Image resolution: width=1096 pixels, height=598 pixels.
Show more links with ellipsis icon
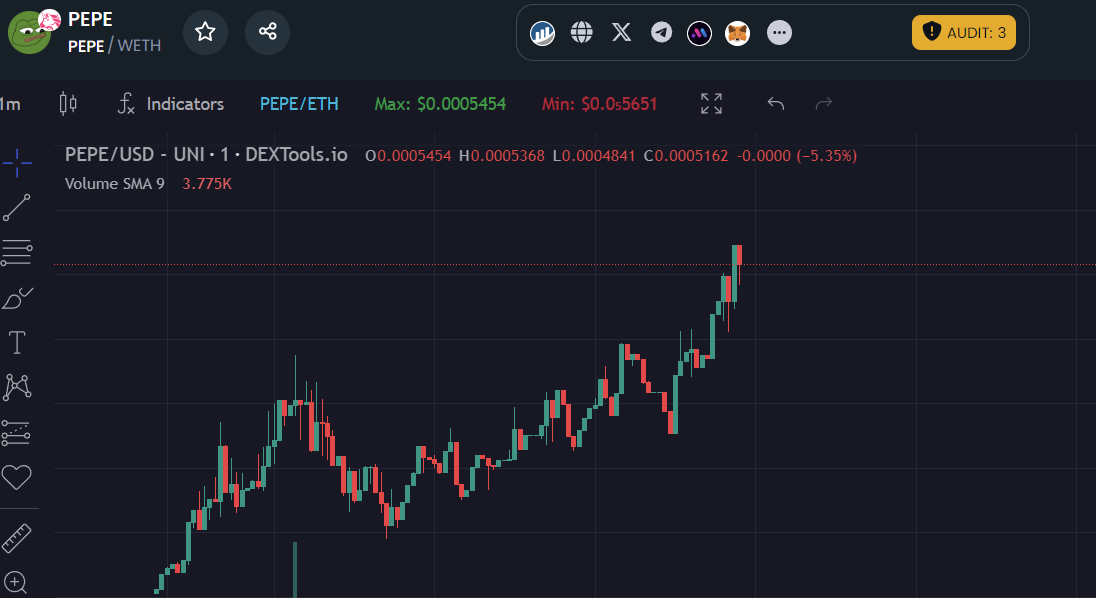tap(779, 33)
